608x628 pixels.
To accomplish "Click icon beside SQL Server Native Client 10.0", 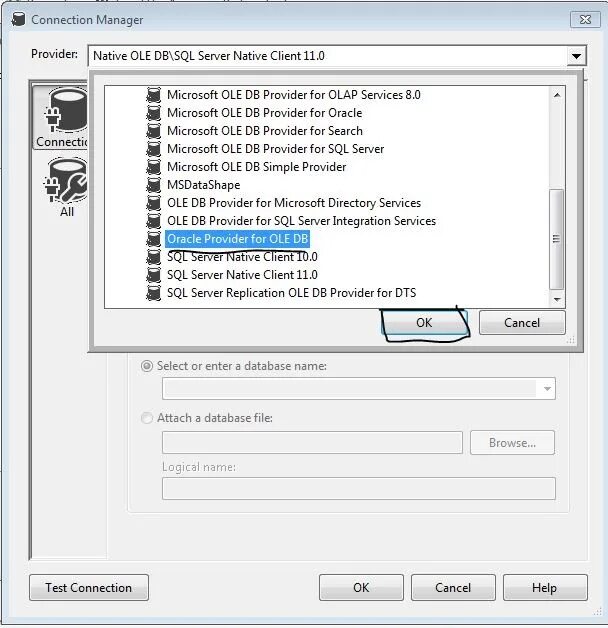I will [153, 257].
